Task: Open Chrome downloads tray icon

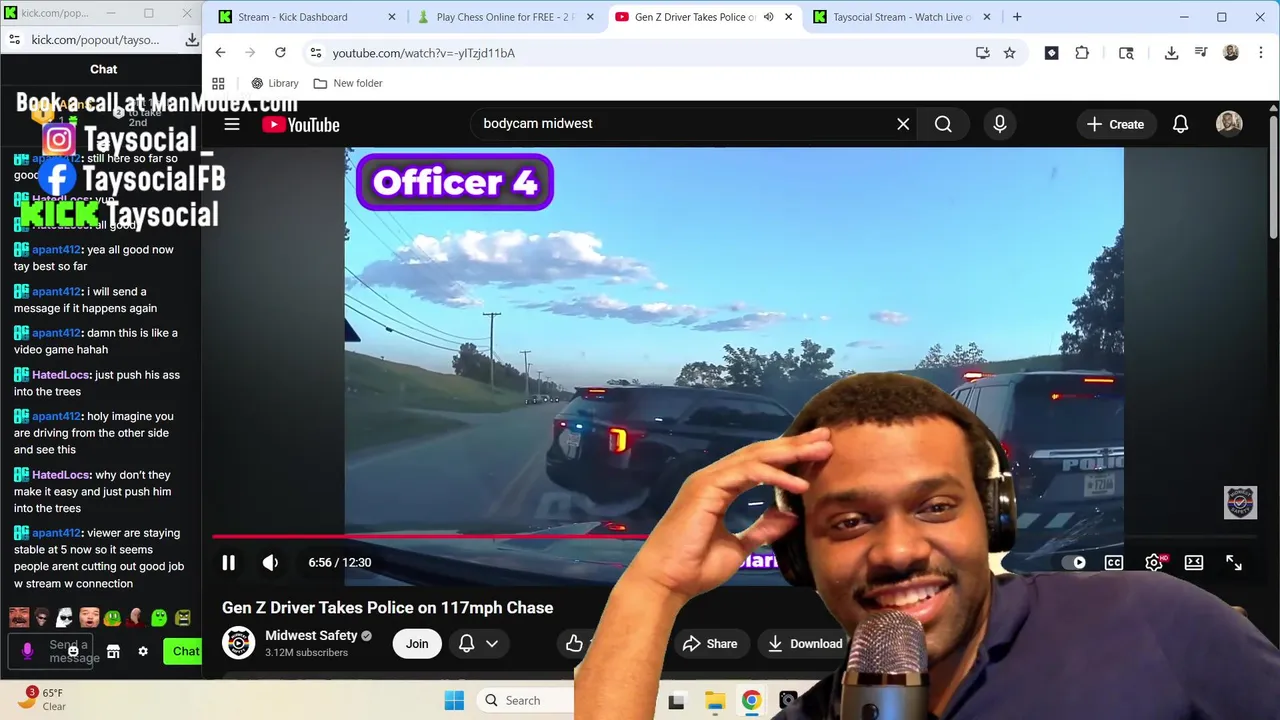Action: (1171, 53)
